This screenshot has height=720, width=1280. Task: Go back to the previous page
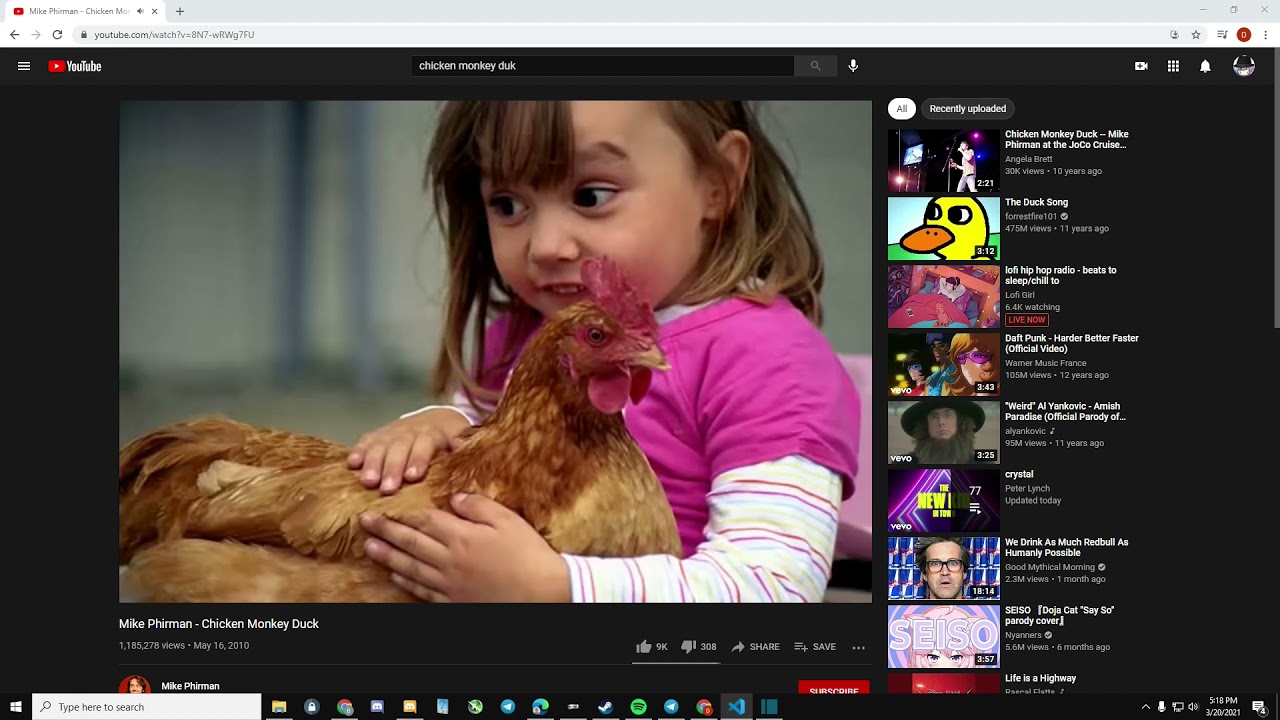pyautogui.click(x=14, y=34)
